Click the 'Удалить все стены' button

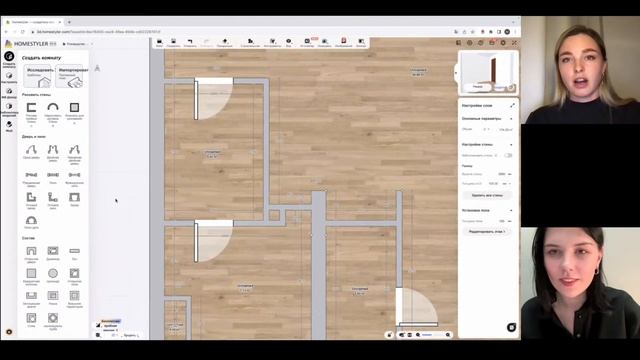point(487,196)
